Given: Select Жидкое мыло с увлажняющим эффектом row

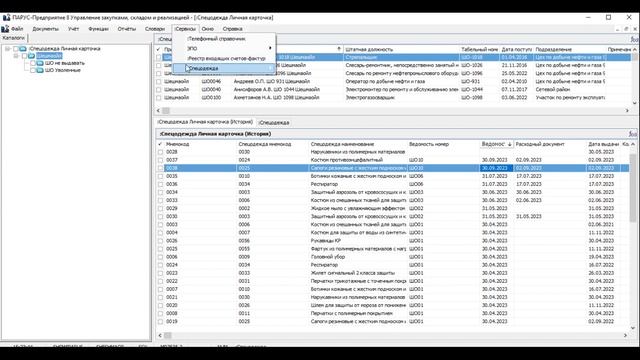Looking at the screenshot, I should click(x=393, y=209).
